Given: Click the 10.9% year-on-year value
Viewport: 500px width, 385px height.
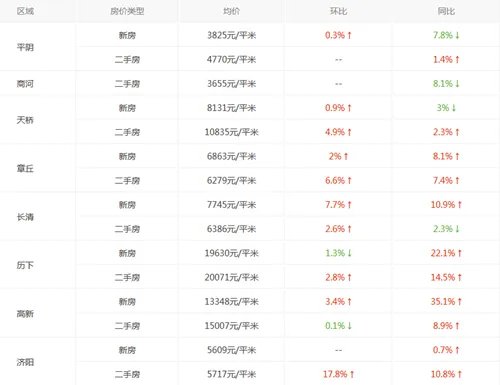Looking at the screenshot, I should [446, 205].
